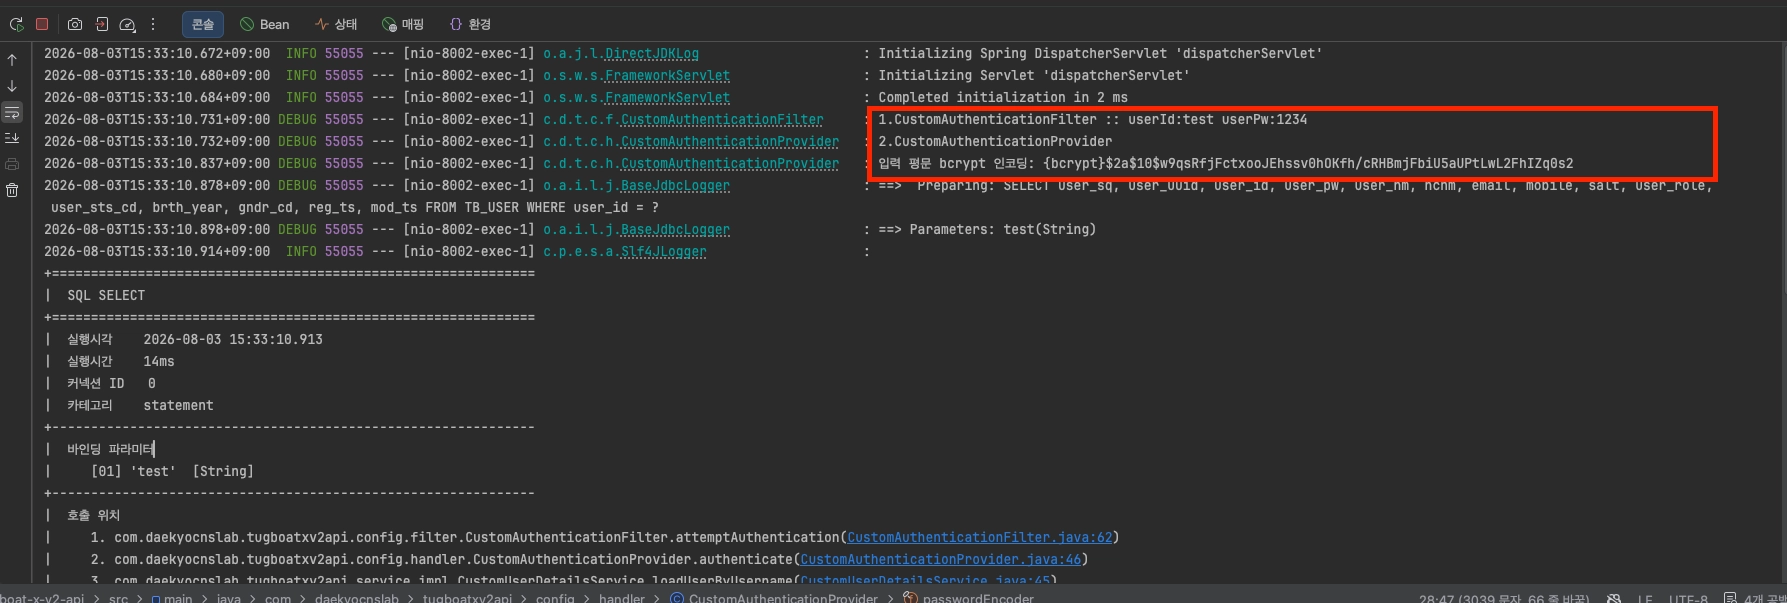Click the 'SQL SELECT' header line
The width and height of the screenshot is (1787, 603).
(x=106, y=296)
